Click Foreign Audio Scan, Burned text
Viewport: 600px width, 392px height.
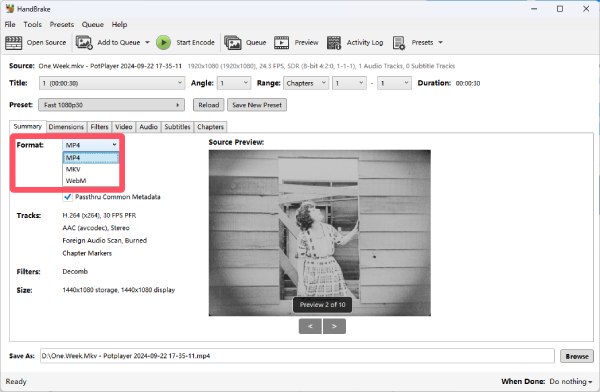[x=104, y=240]
